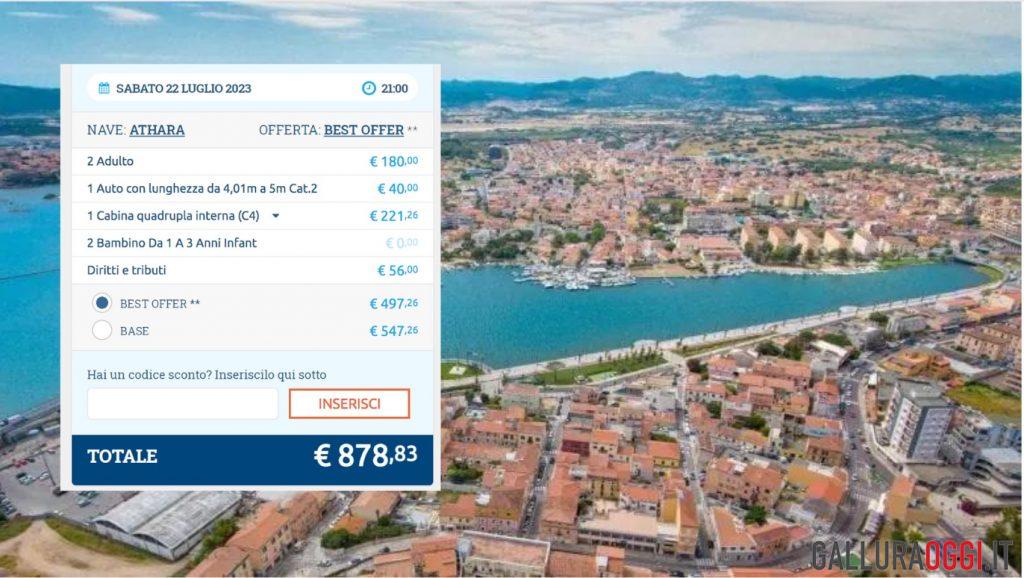The width and height of the screenshot is (1024, 578).
Task: Click the 1 Cabina quadrupla interna (C4) label
Action: coord(173,216)
